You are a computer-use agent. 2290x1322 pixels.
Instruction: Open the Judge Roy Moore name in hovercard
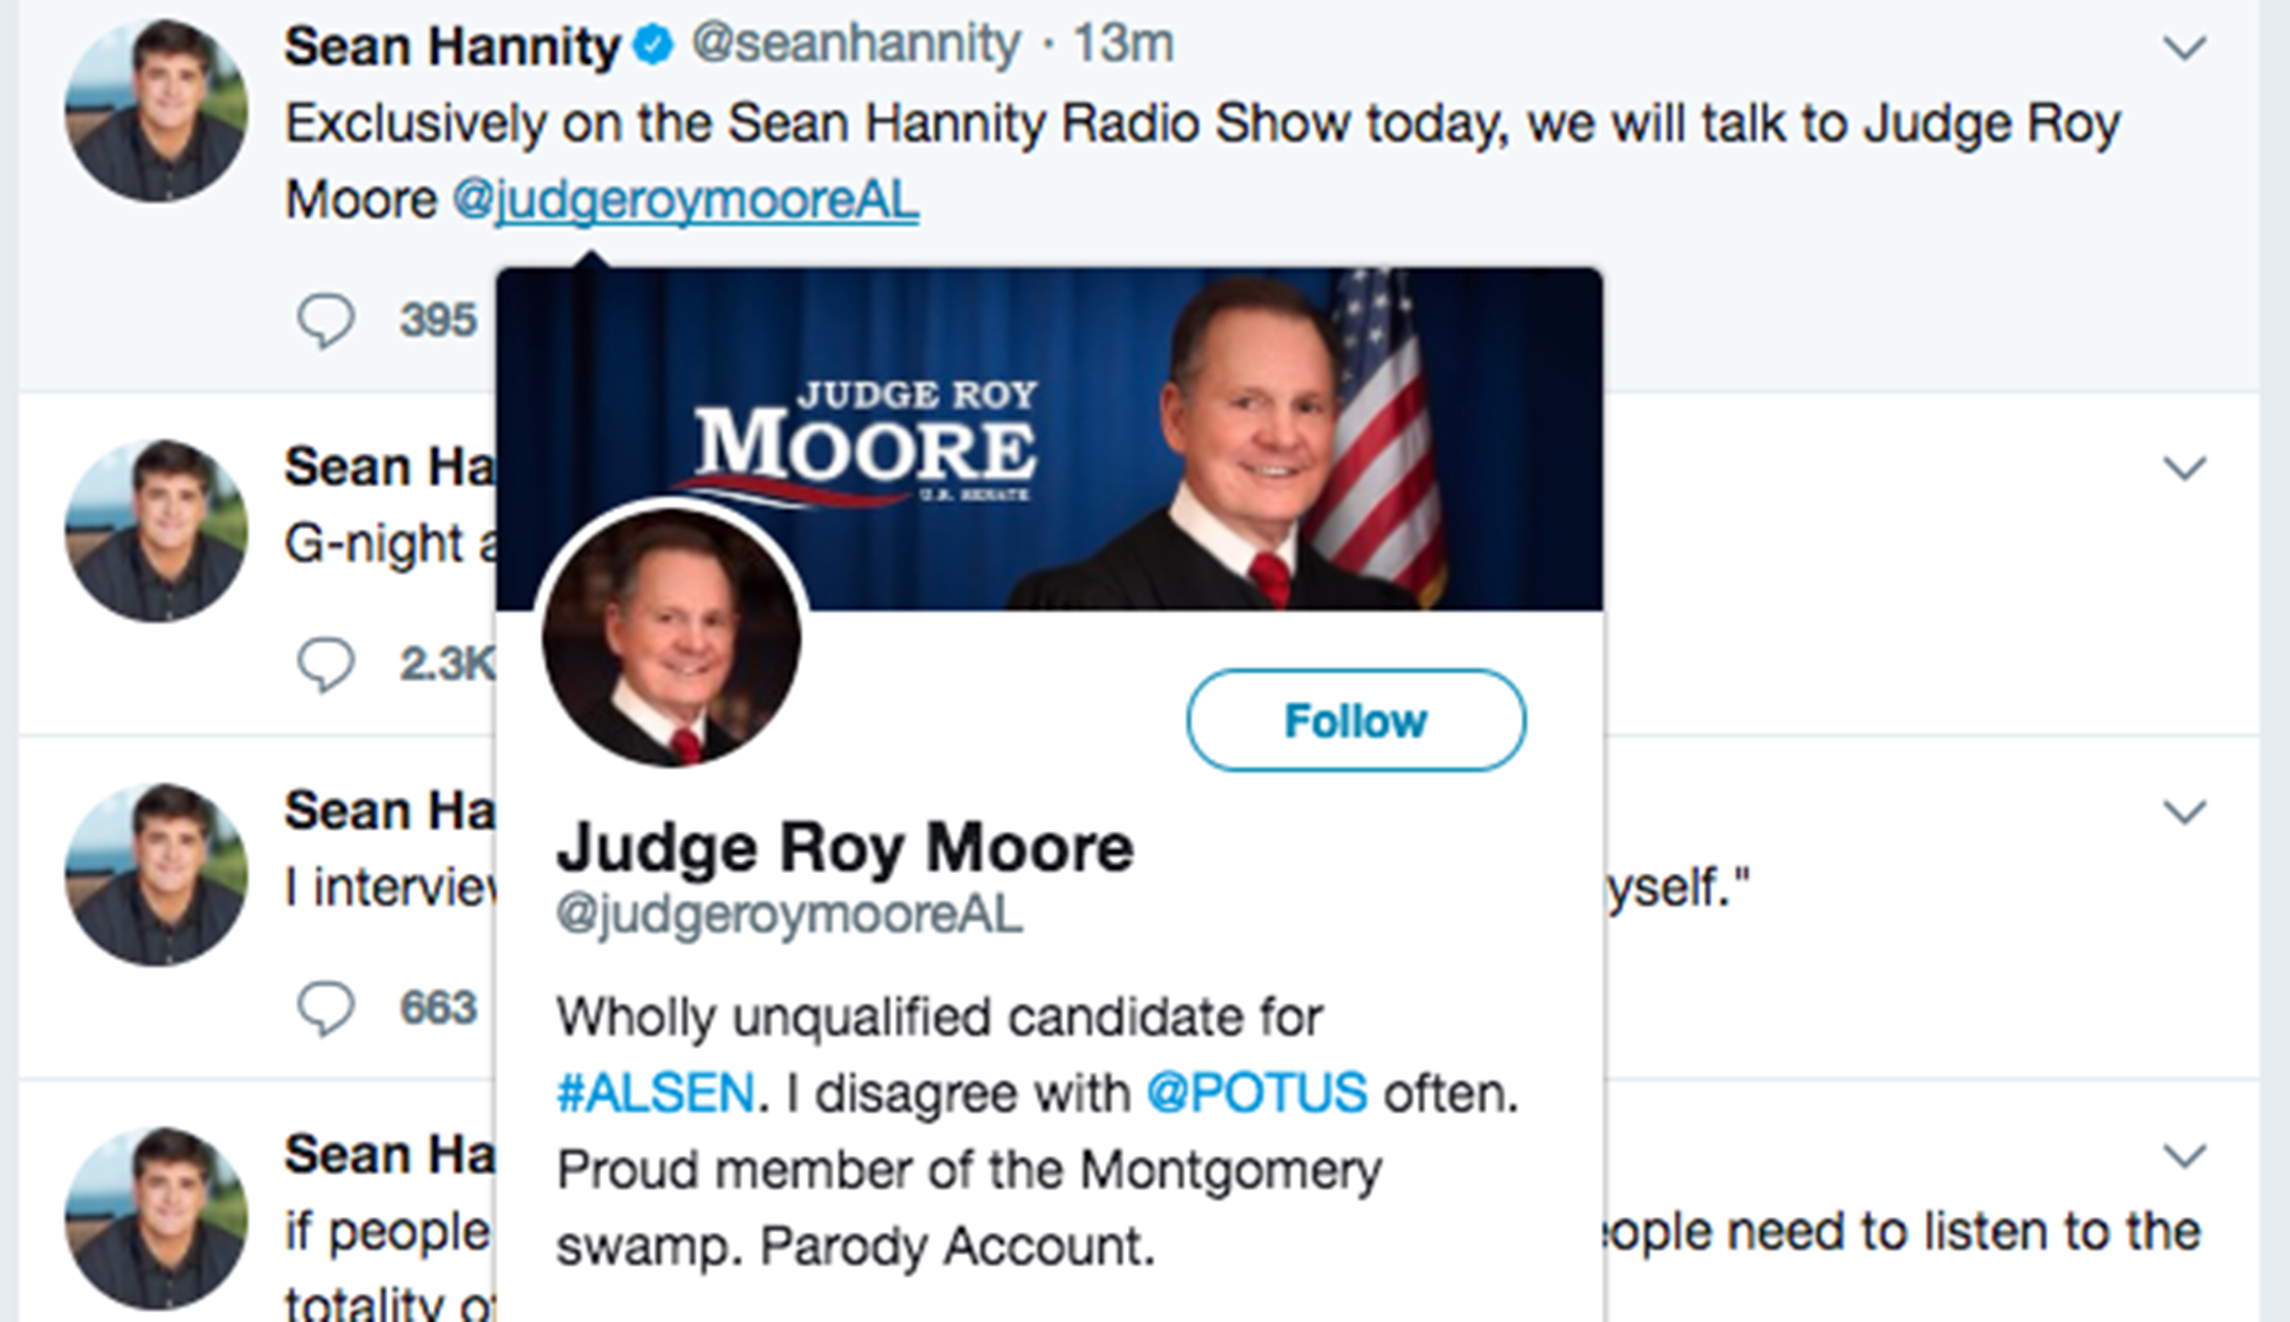[x=845, y=848]
